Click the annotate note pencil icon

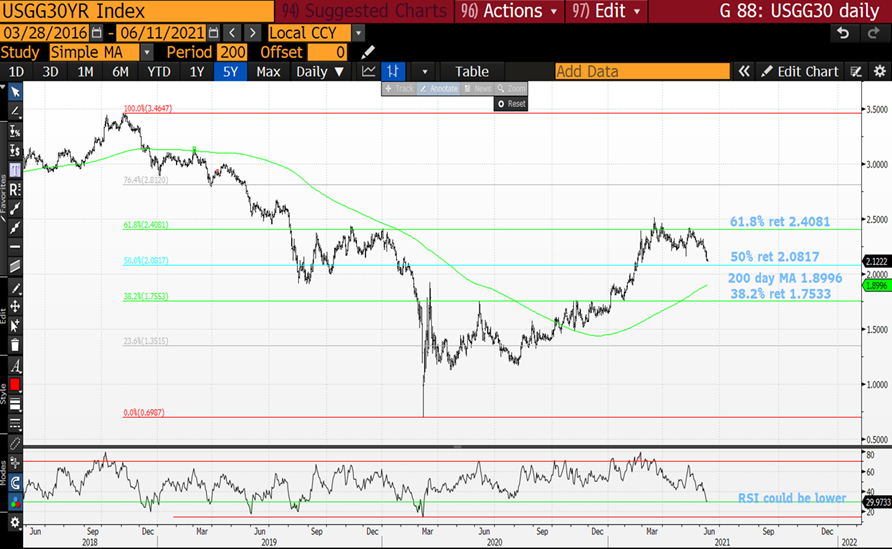tap(856, 72)
